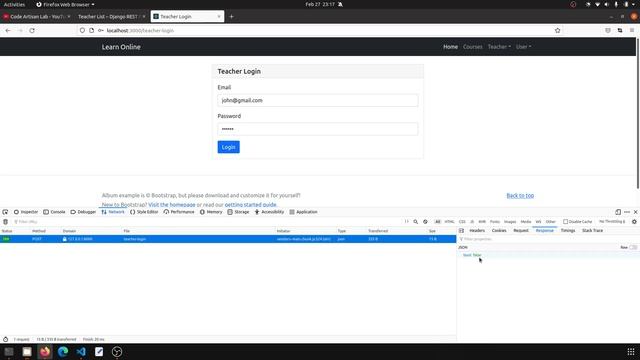Open Firefox Web Browser app menu
This screenshot has width=640, height=360.
coord(65,4)
